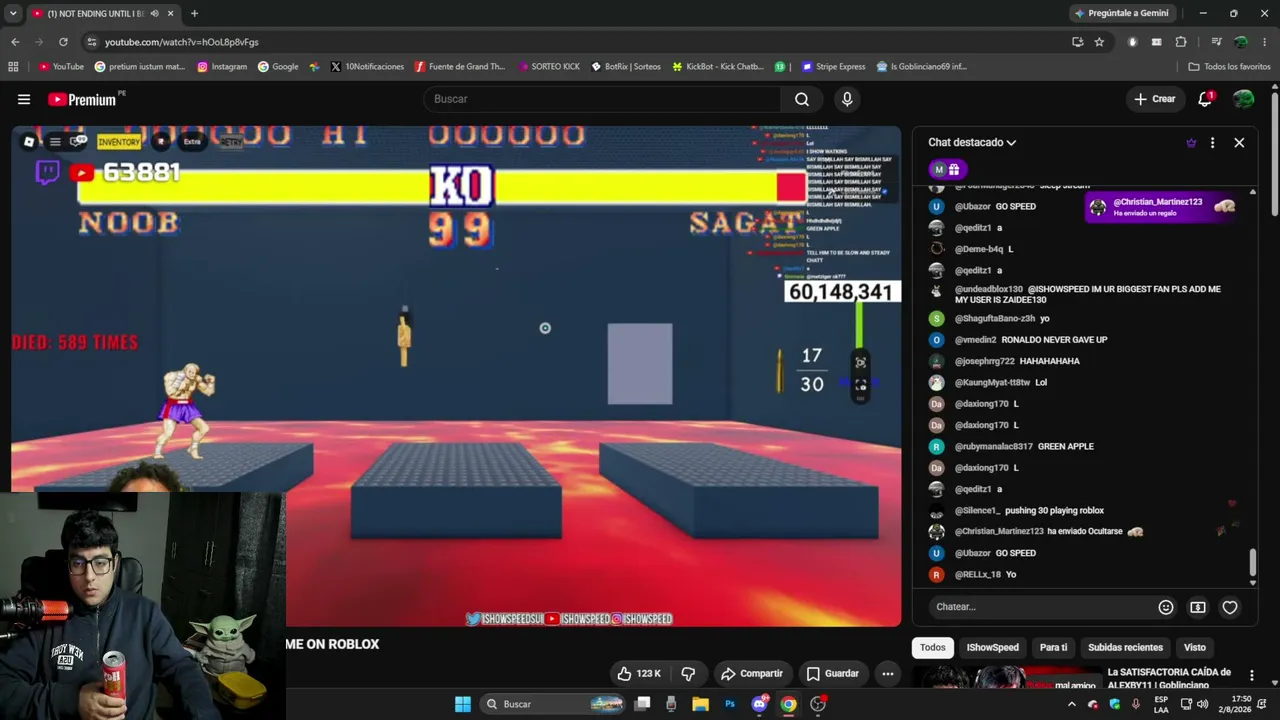The image size is (1280, 720).
Task: Open the gift memberships chip in chat
Action: (x=946, y=170)
